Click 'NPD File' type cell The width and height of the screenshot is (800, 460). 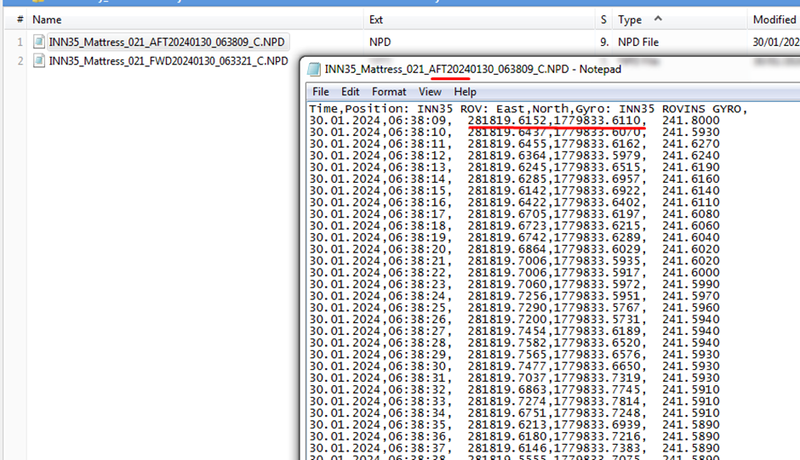638,42
